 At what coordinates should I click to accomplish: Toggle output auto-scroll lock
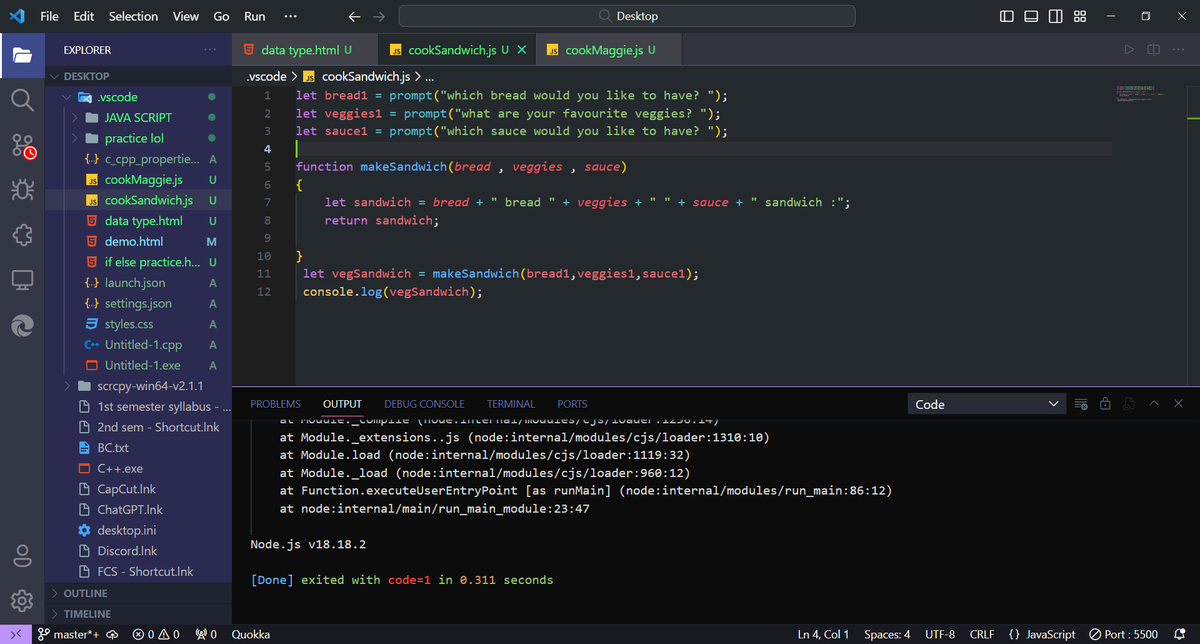(x=1105, y=404)
